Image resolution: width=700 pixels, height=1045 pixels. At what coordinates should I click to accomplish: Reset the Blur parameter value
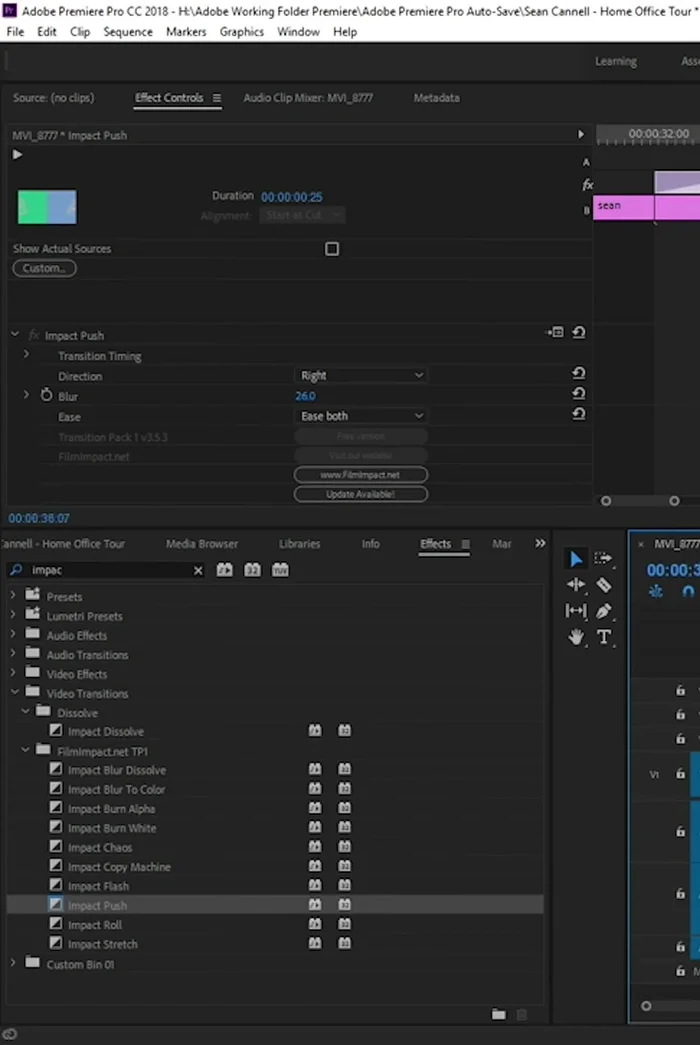[x=578, y=394]
